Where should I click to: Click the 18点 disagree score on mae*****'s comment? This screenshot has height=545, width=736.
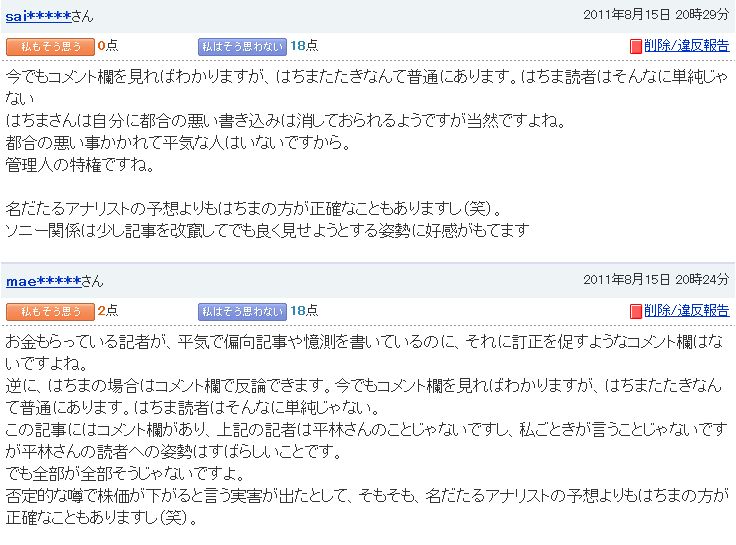(304, 310)
